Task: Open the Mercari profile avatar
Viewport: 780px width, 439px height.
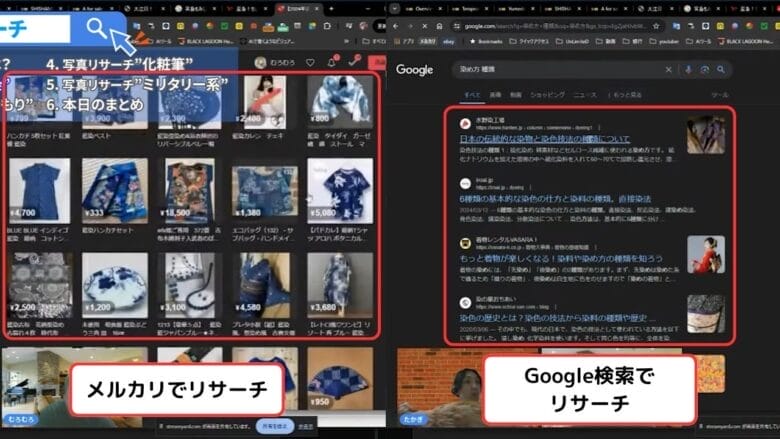Action: 260,62
